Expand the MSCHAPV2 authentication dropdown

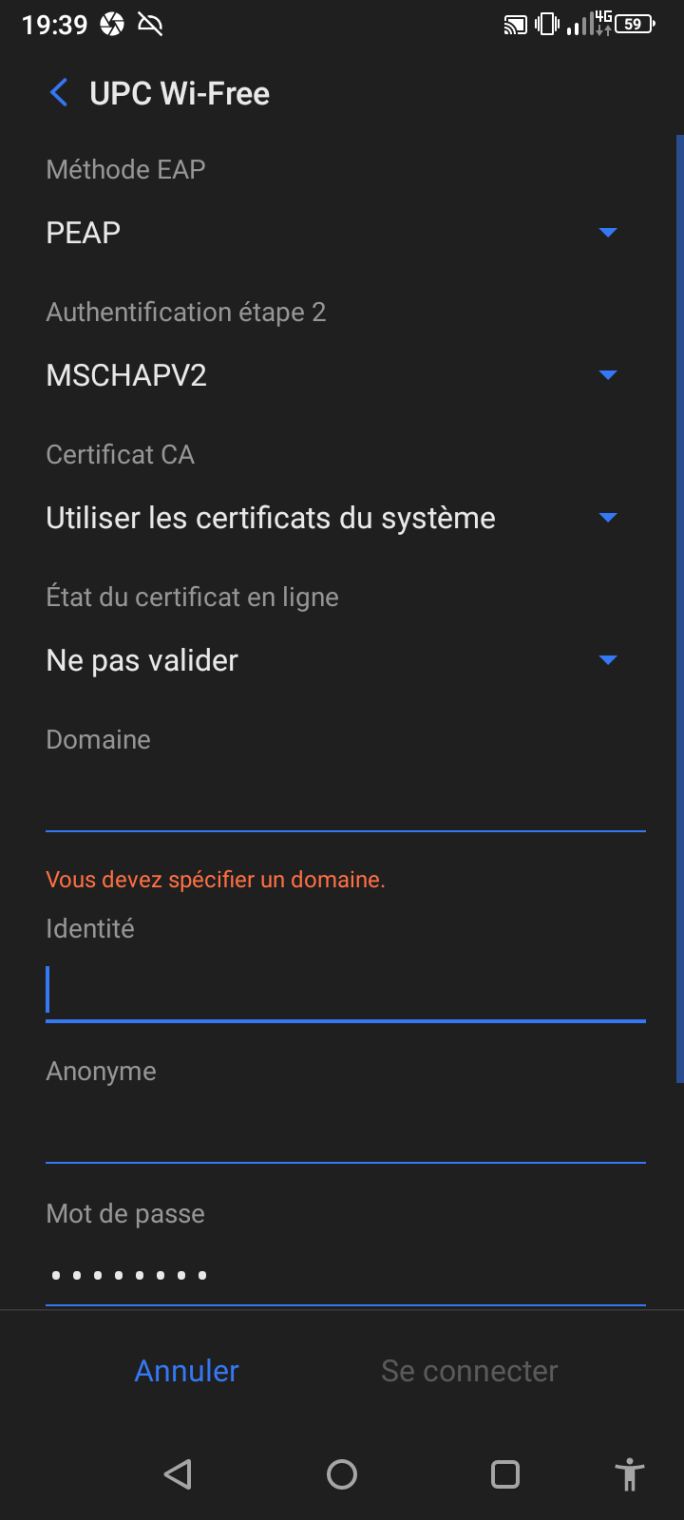click(x=330, y=376)
